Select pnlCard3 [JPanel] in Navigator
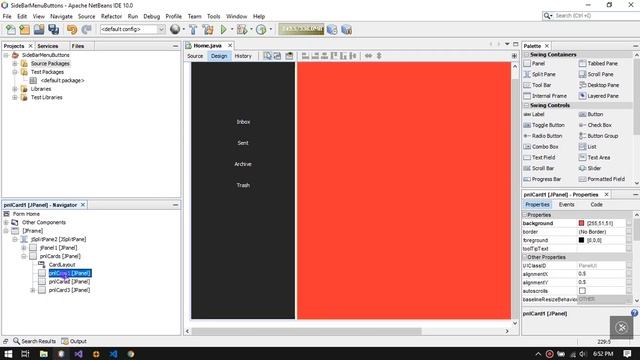 pyautogui.click(x=69, y=290)
